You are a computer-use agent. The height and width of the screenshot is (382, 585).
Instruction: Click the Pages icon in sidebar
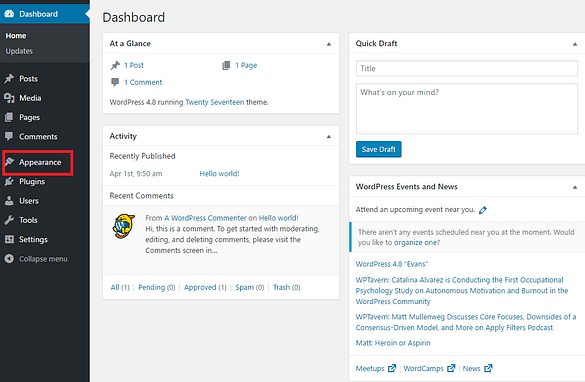click(9, 117)
